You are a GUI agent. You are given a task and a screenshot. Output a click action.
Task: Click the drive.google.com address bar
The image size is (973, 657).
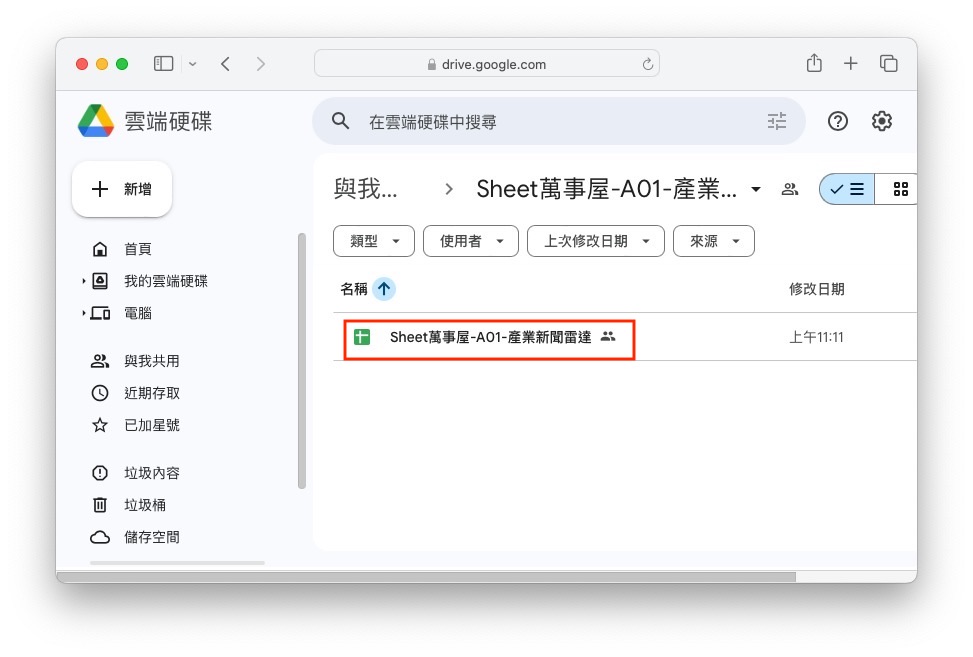486,64
